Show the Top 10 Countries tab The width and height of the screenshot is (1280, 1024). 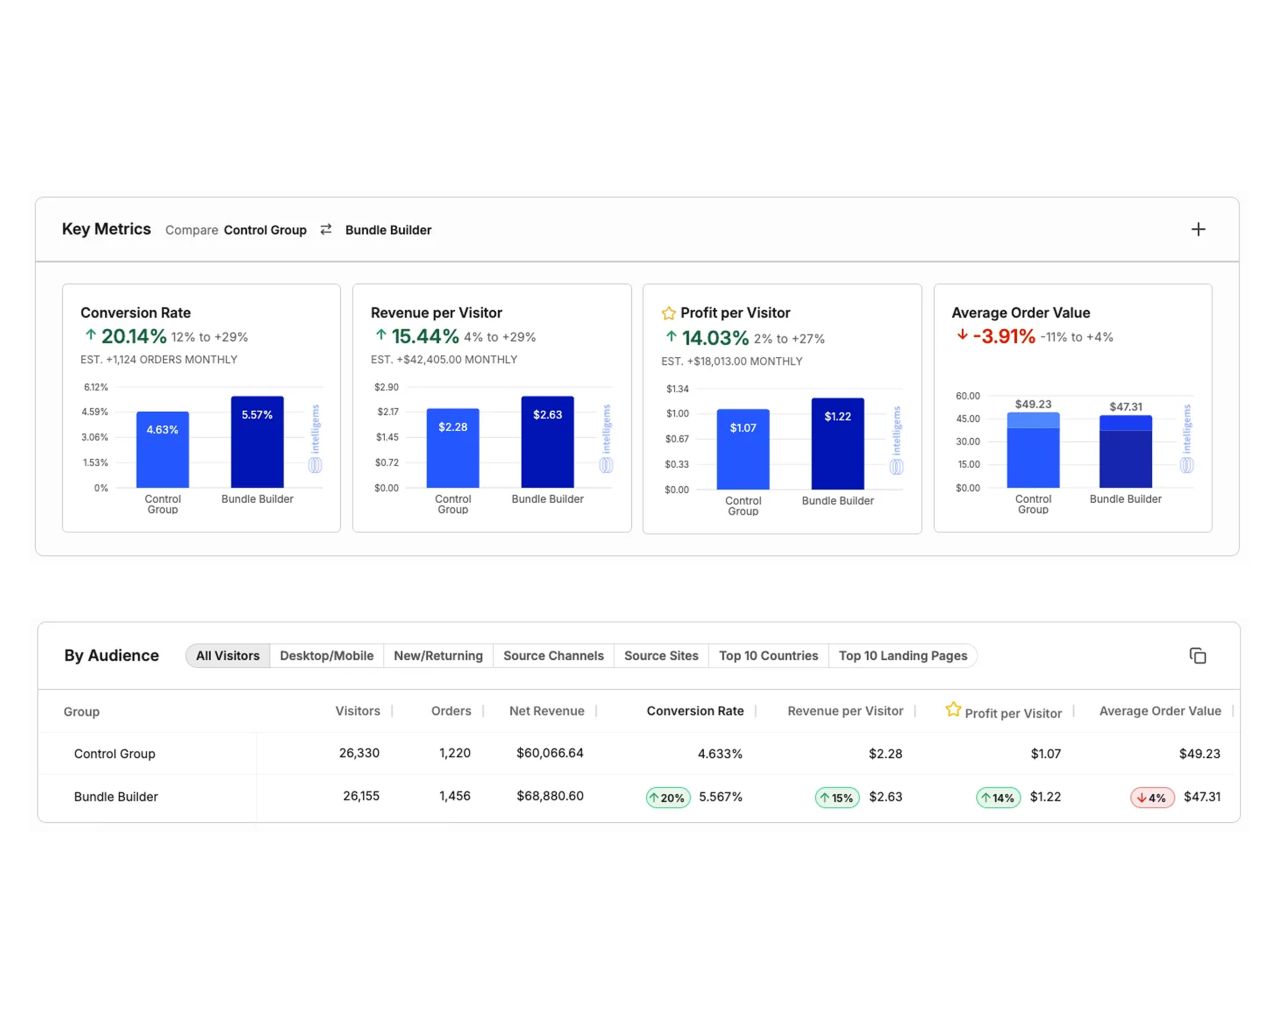(x=768, y=656)
